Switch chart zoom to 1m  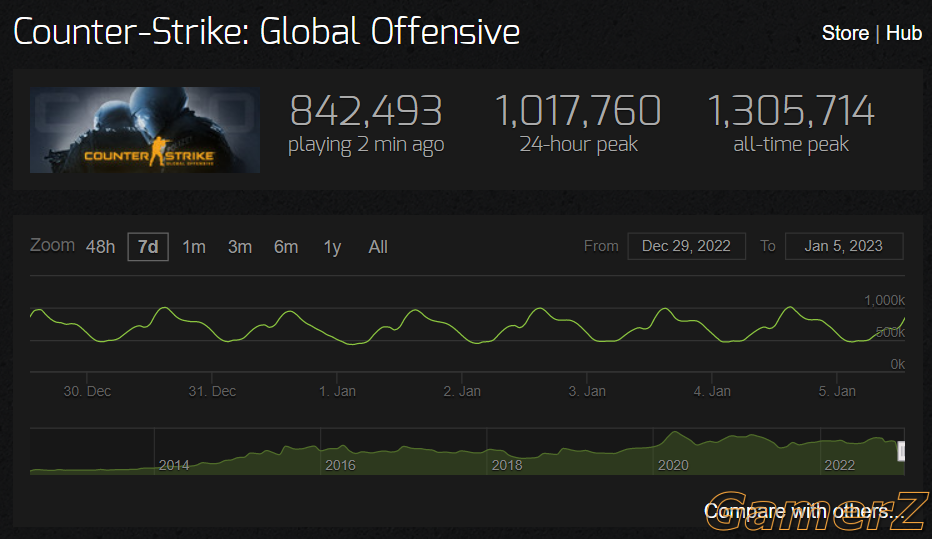click(194, 247)
